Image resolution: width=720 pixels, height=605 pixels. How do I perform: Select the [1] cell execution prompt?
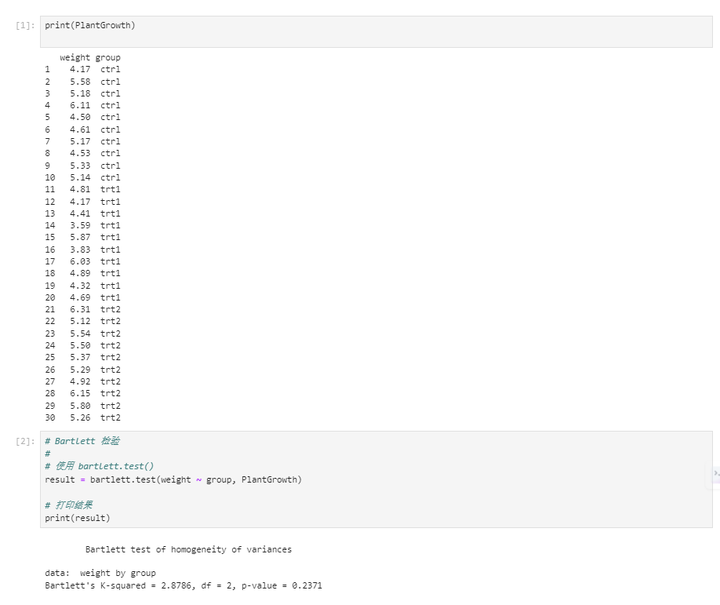point(25,25)
